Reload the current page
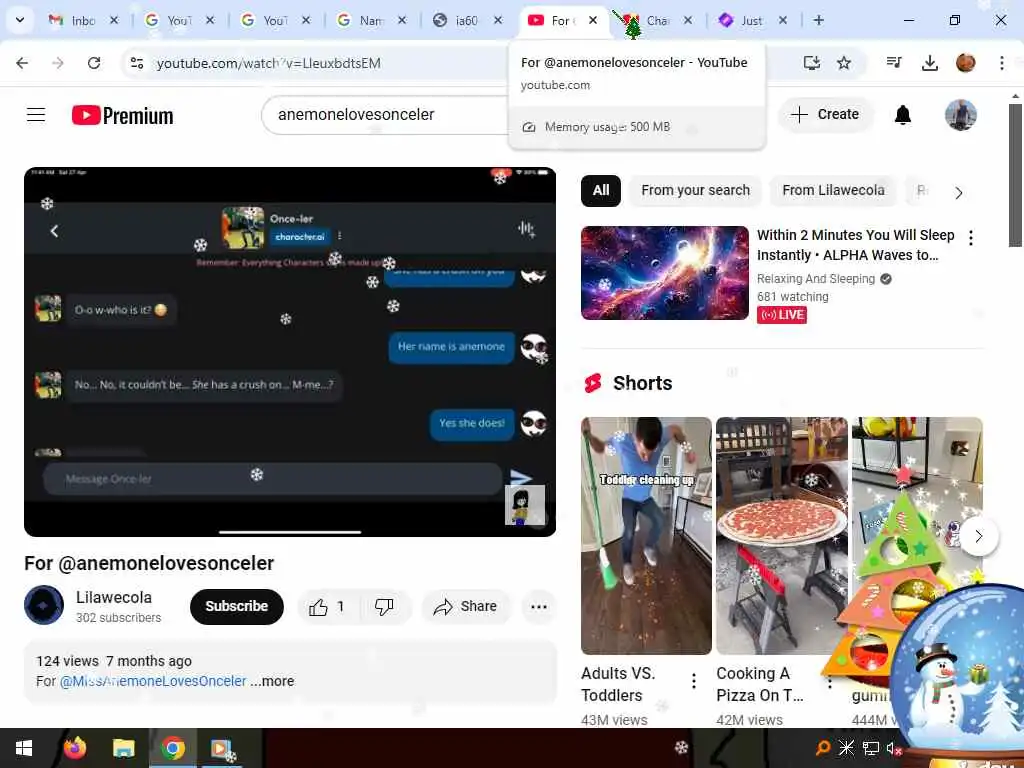This screenshot has width=1024, height=768. [x=94, y=63]
